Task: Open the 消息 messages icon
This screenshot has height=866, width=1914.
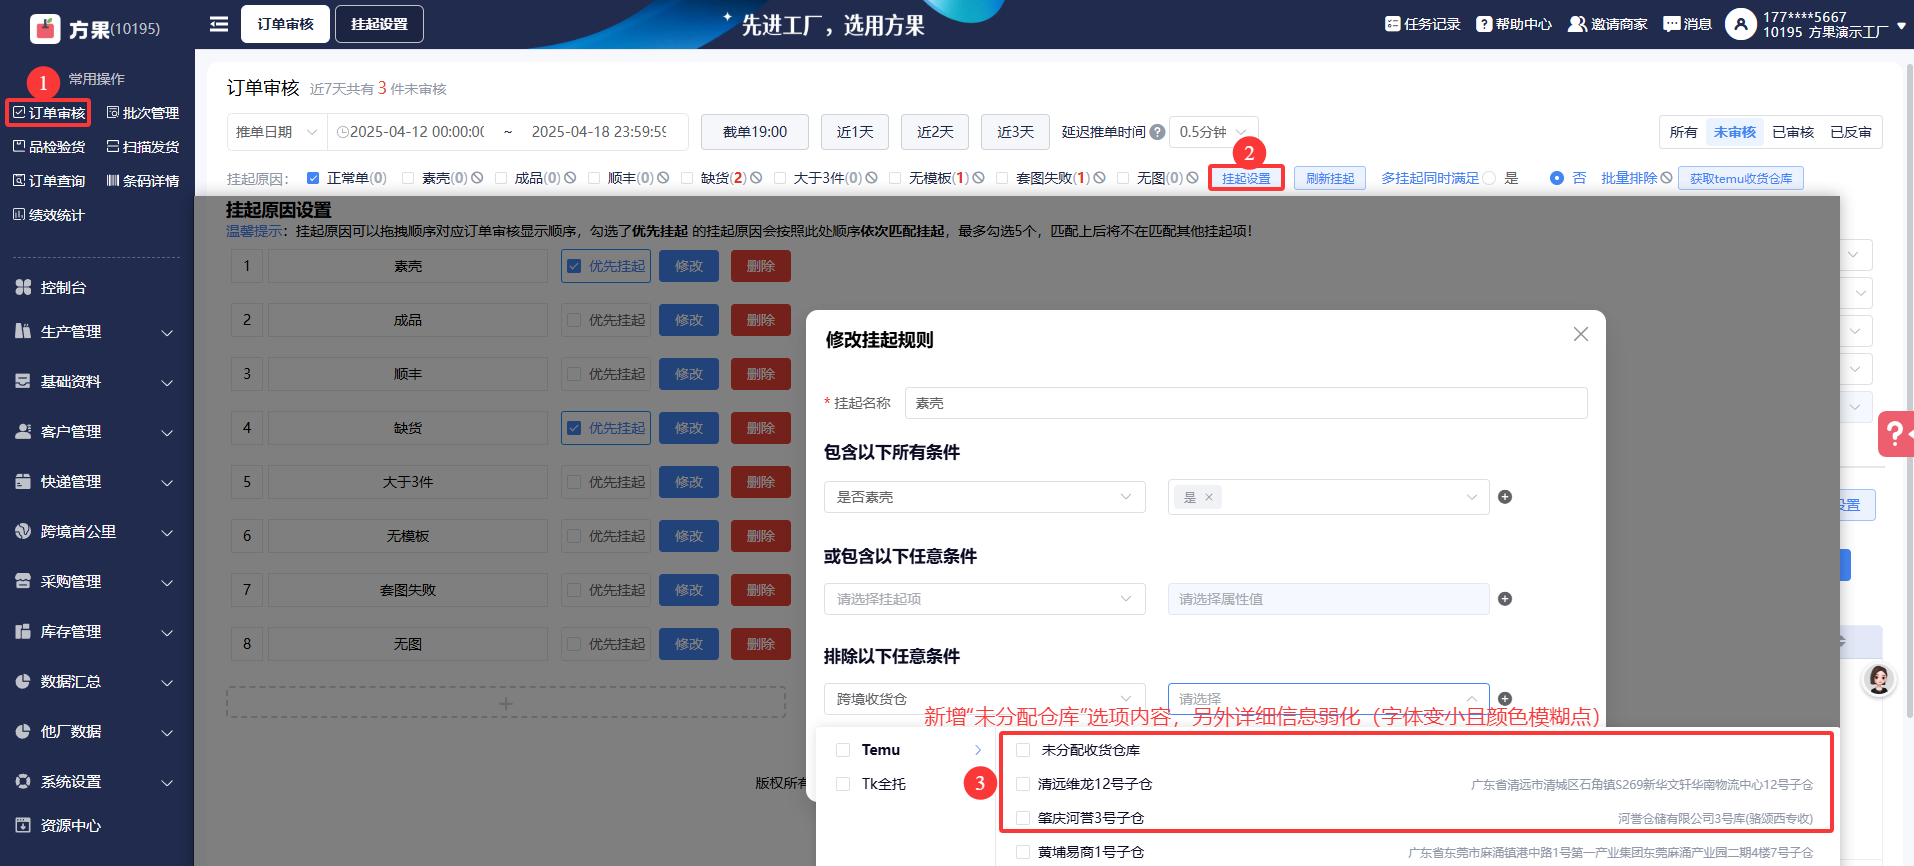Action: tap(1672, 24)
